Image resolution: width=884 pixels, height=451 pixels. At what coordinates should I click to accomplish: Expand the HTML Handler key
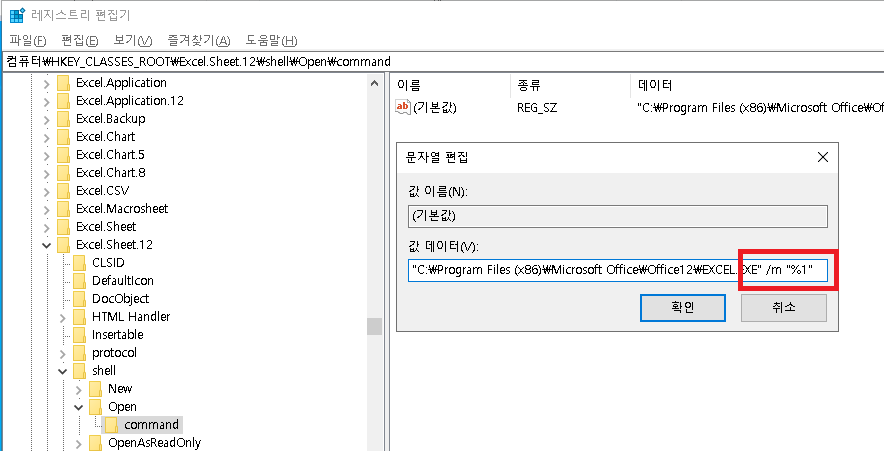click(63, 317)
